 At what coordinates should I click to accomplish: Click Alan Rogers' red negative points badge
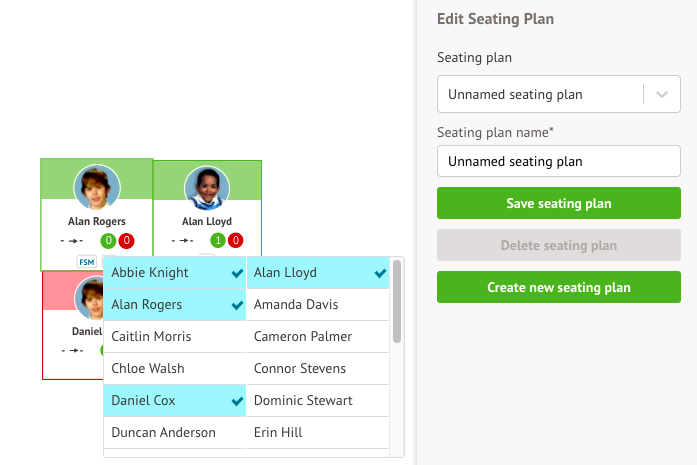click(x=126, y=240)
